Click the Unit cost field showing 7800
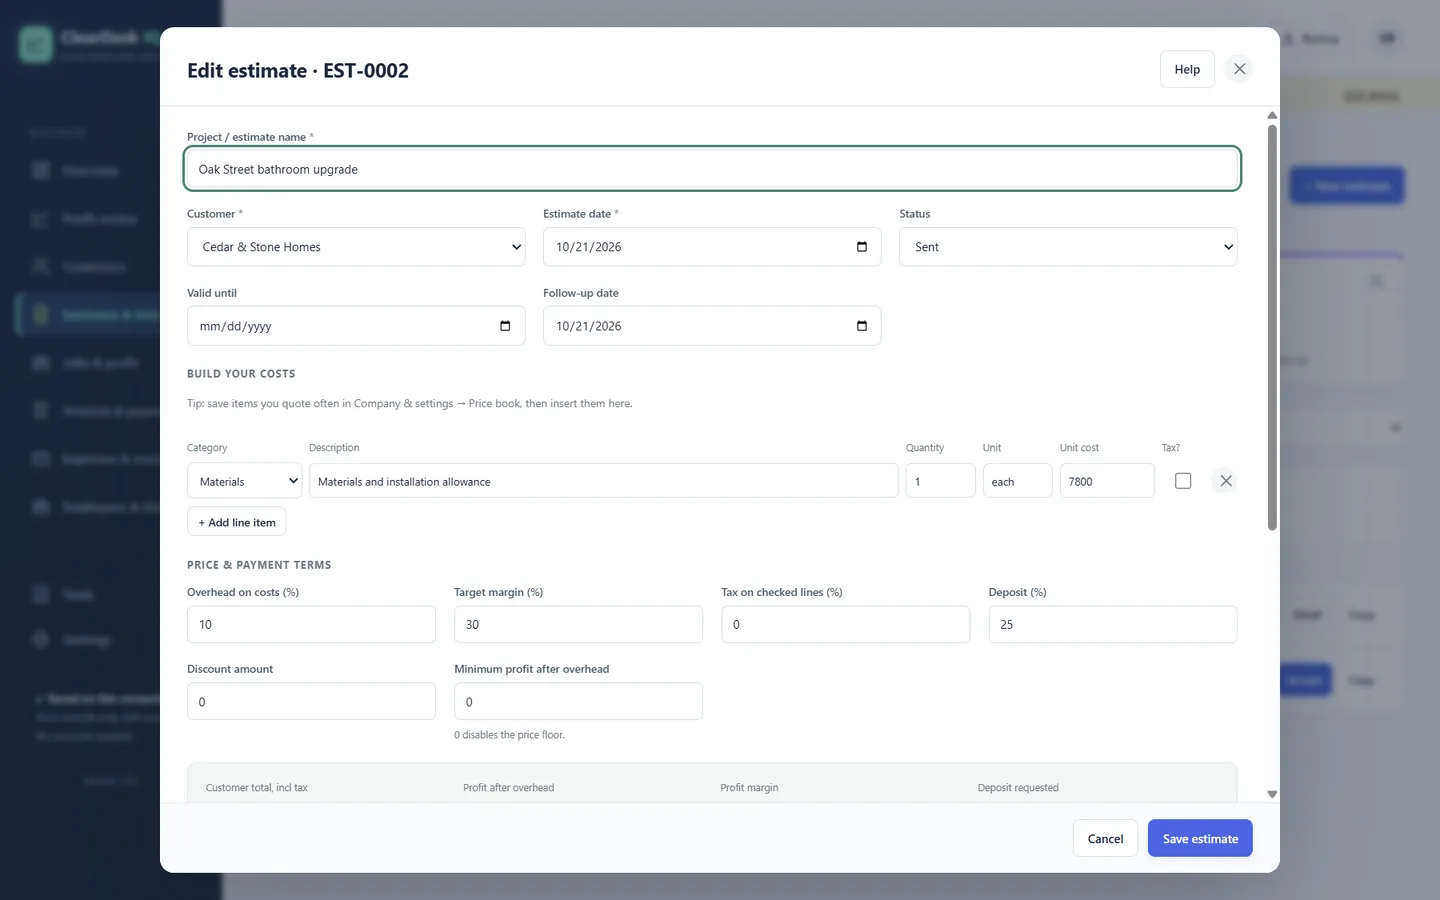This screenshot has width=1440, height=900. (x=1107, y=481)
